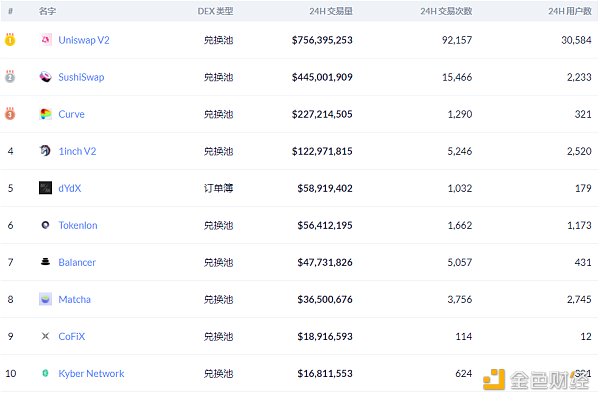Open the CoFiX link
Screen dimensions: 600x401
click(72, 336)
